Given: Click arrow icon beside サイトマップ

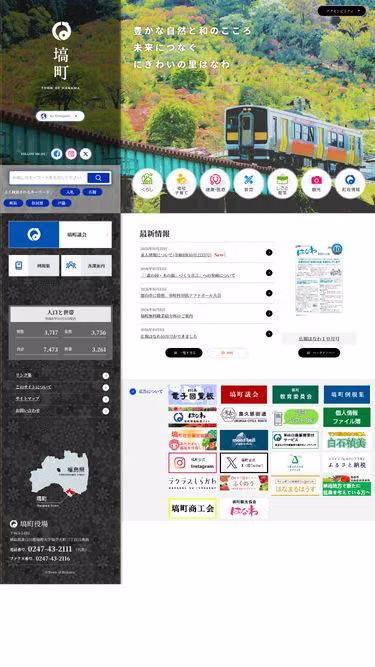Looking at the screenshot, I should coord(105,399).
